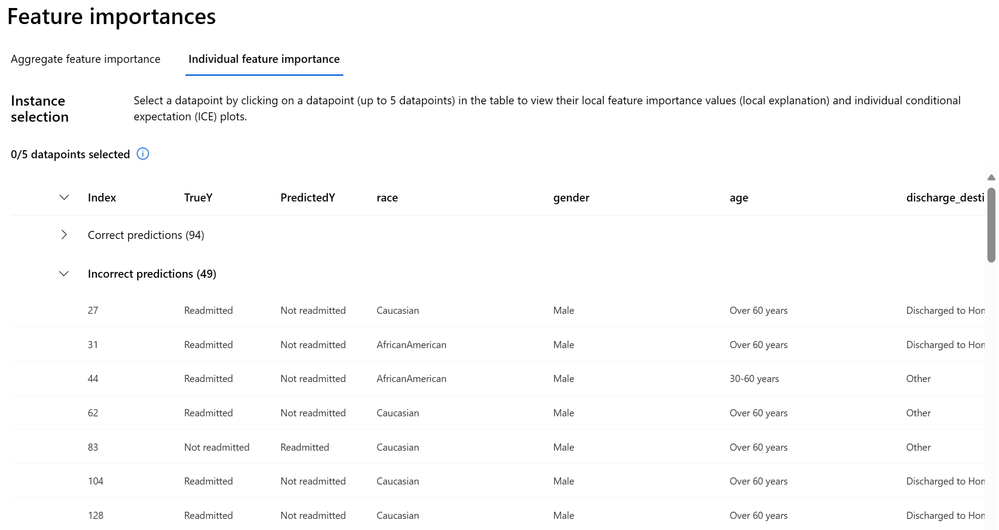
Task: Select datapoint row with index 128
Action: 497,515
